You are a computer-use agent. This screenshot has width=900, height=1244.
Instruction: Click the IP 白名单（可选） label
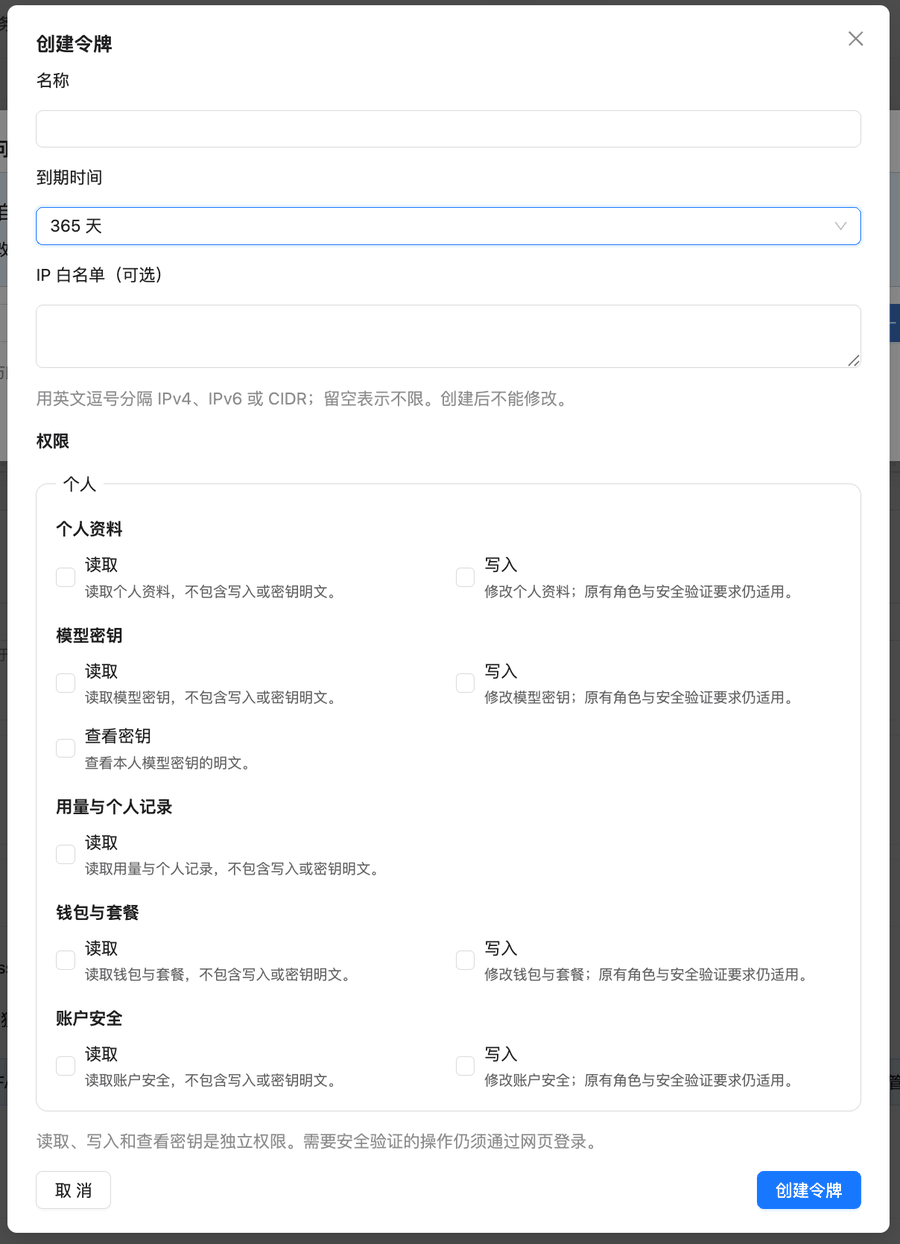99,275
